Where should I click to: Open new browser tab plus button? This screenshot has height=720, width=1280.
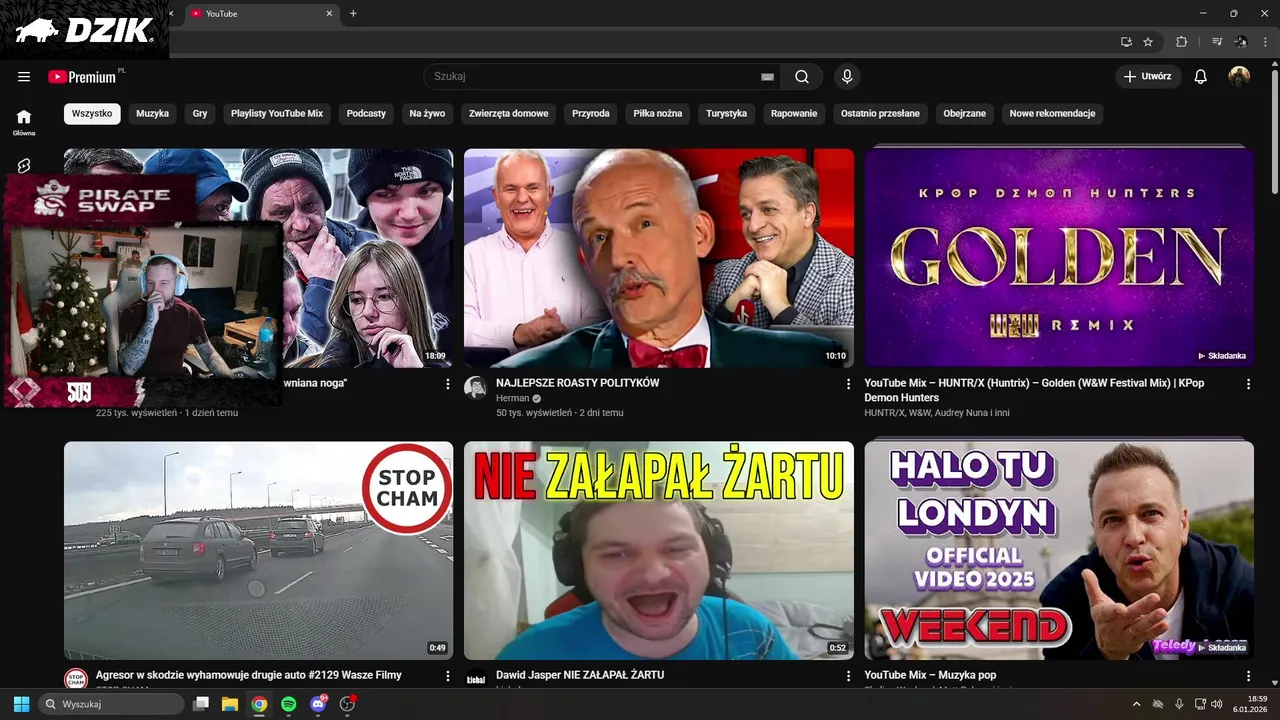pyautogui.click(x=353, y=14)
